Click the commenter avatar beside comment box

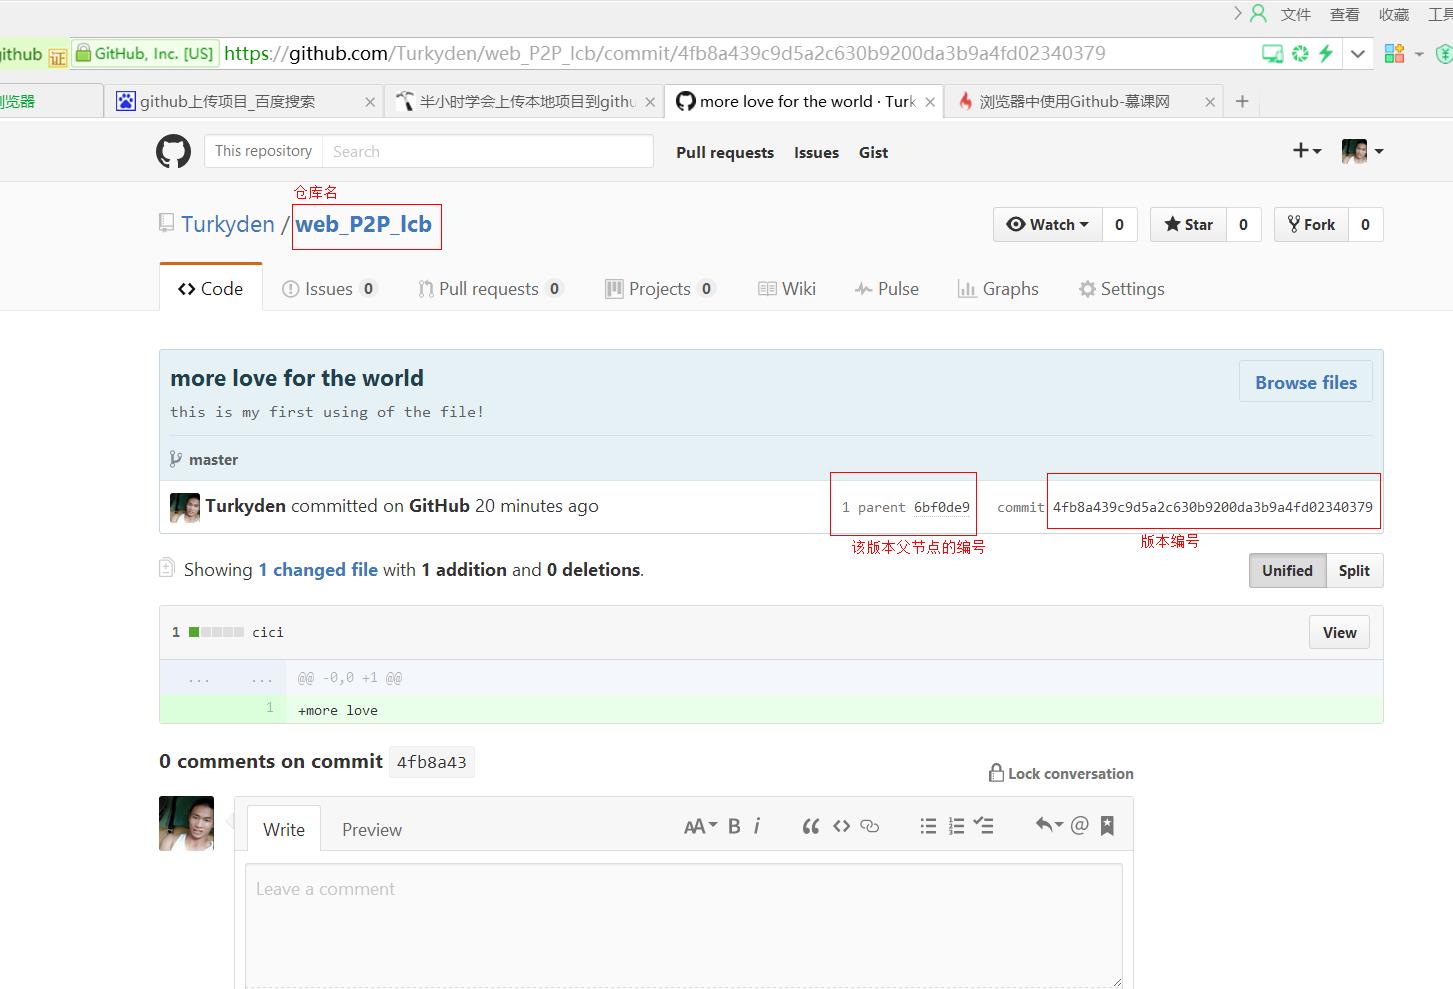coord(186,823)
